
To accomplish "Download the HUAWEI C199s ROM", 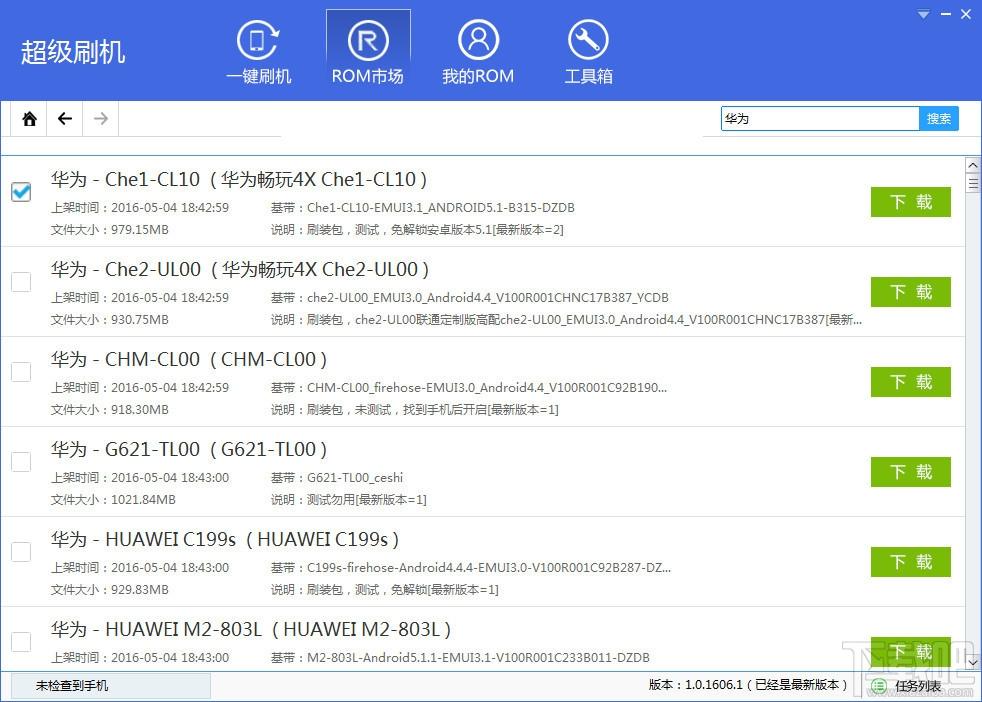I will tap(911, 562).
